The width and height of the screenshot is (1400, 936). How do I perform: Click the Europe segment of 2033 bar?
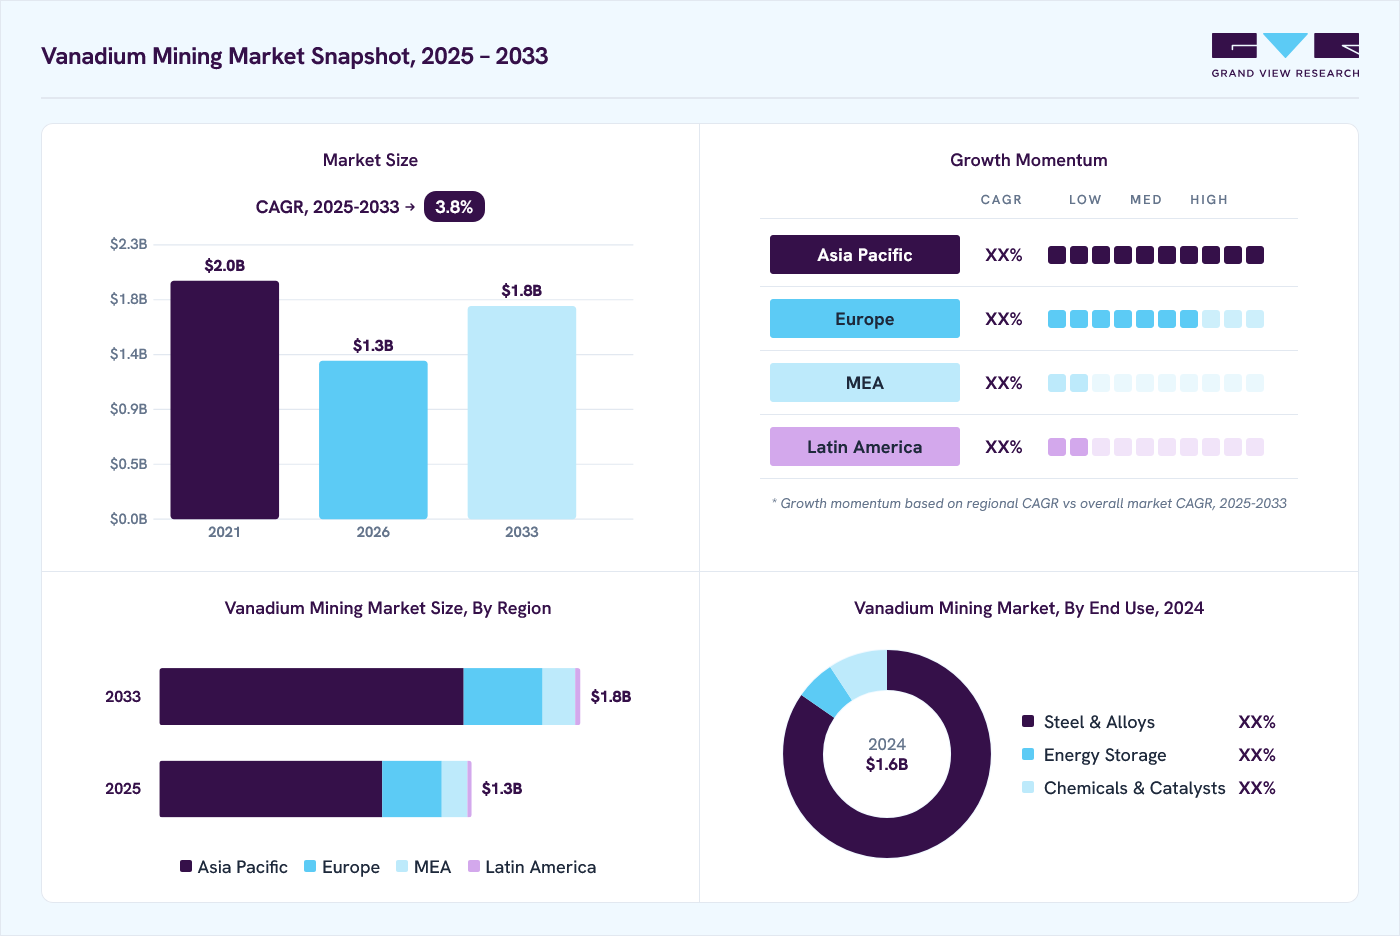(x=503, y=697)
